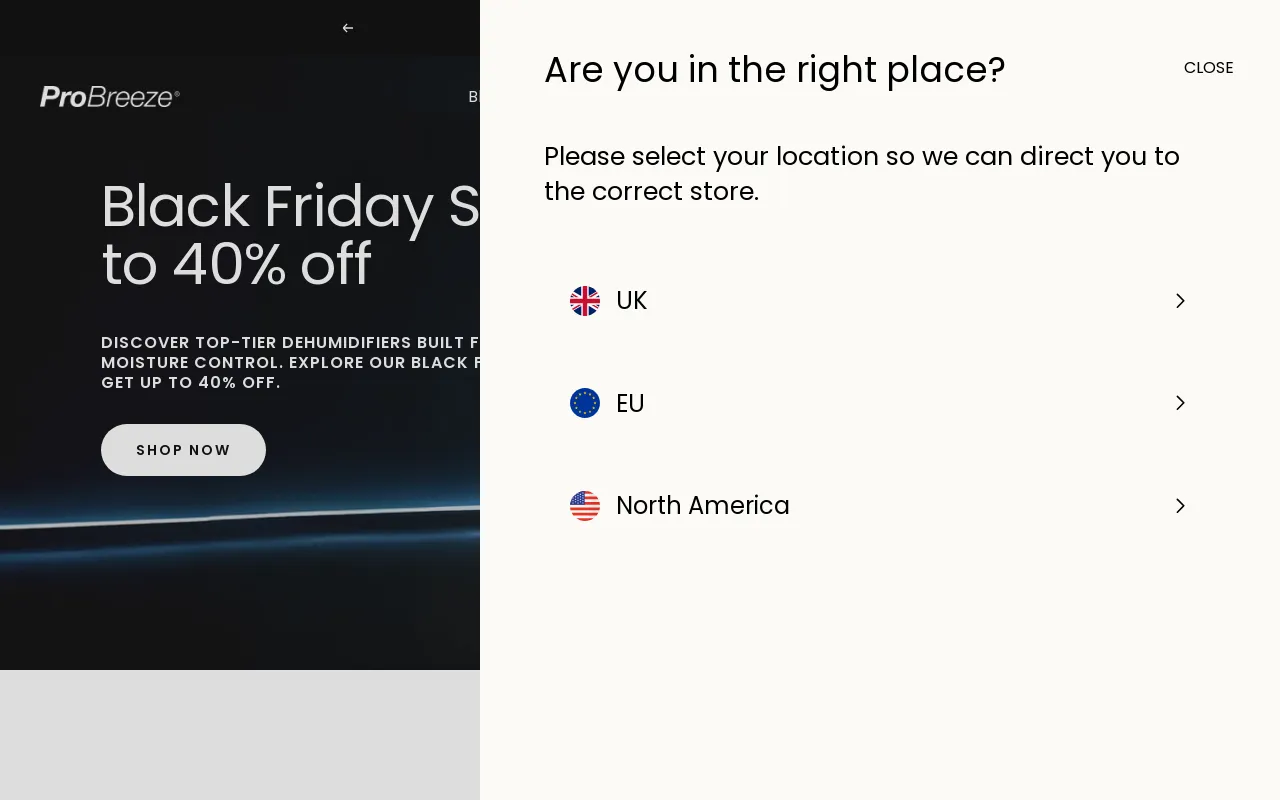
Task: Click the 40% off promotional text
Action: tap(237, 265)
